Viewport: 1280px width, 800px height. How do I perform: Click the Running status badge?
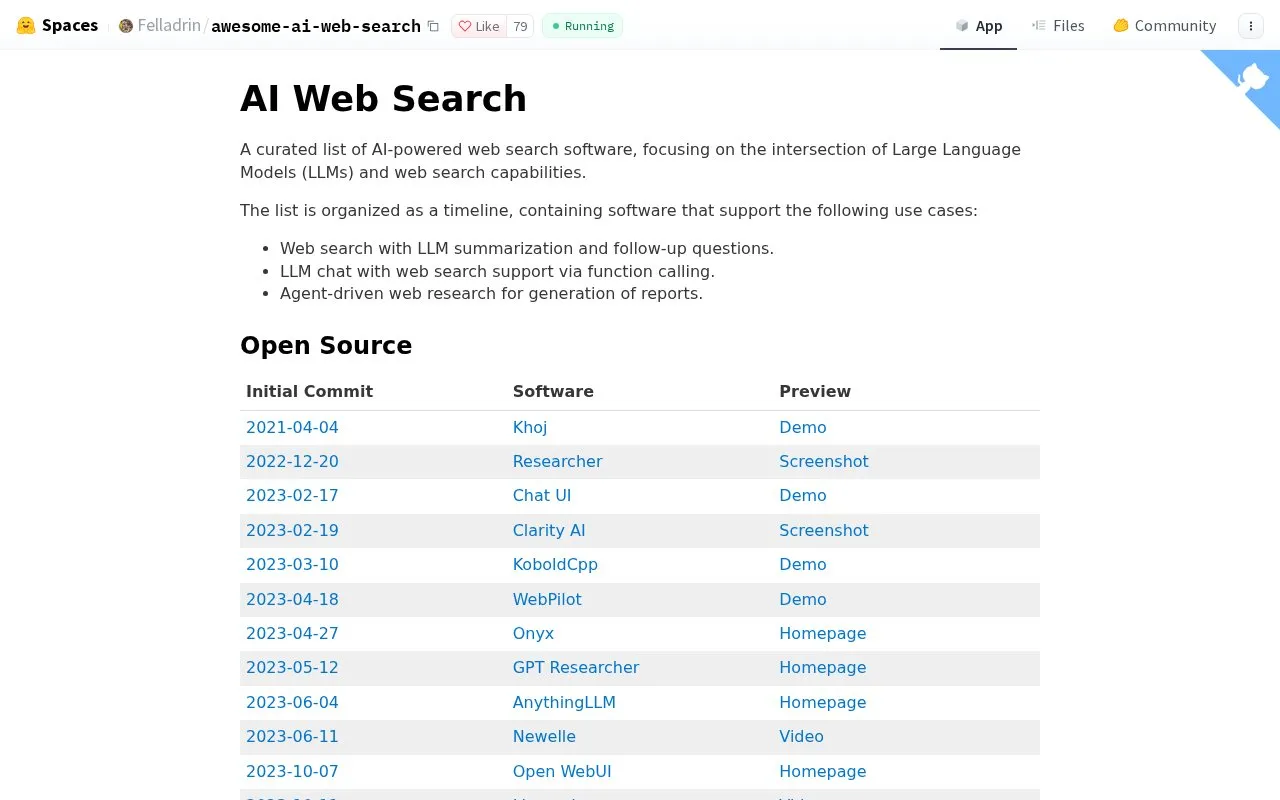582,26
